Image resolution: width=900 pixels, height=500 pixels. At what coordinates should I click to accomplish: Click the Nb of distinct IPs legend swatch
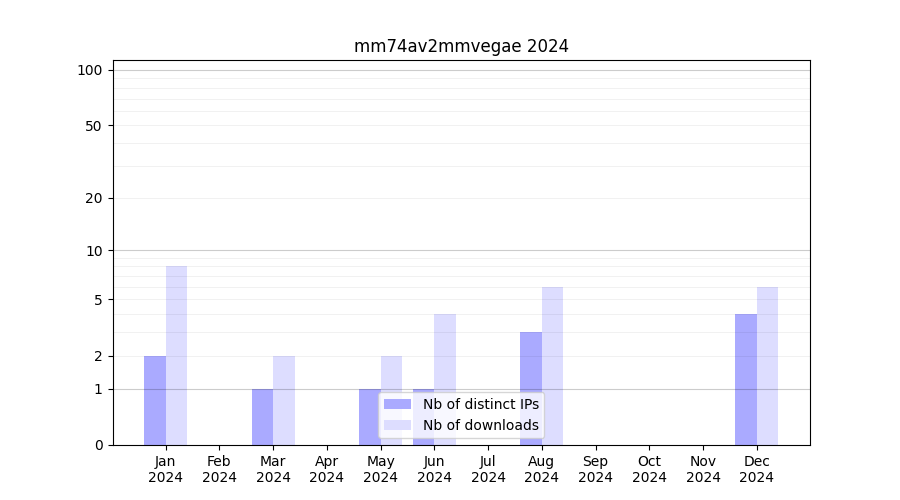397,404
